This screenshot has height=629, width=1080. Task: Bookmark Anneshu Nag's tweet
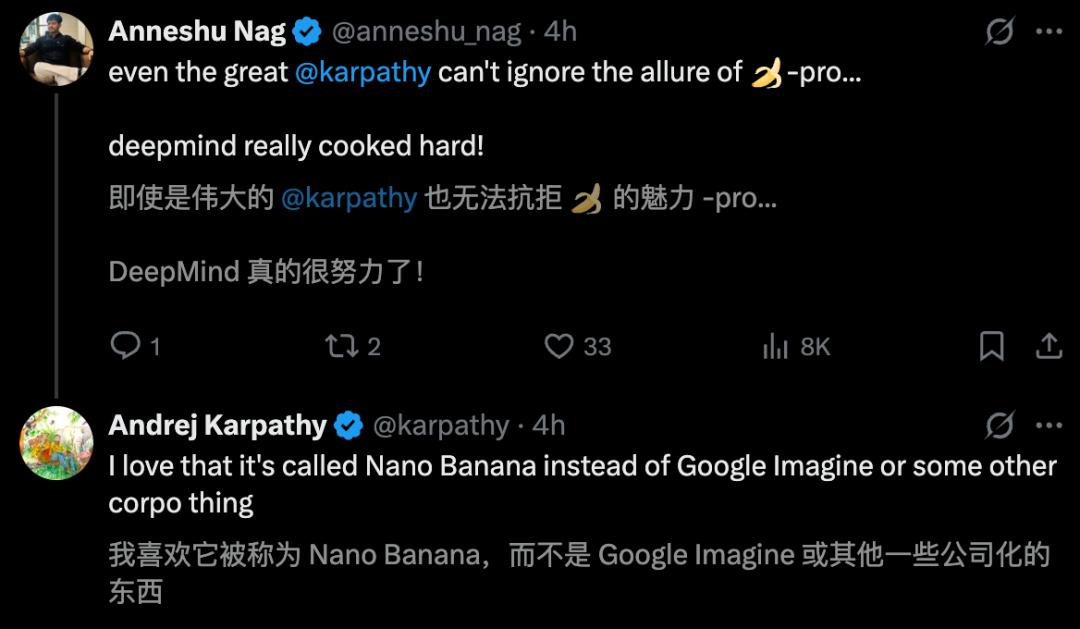tap(991, 346)
